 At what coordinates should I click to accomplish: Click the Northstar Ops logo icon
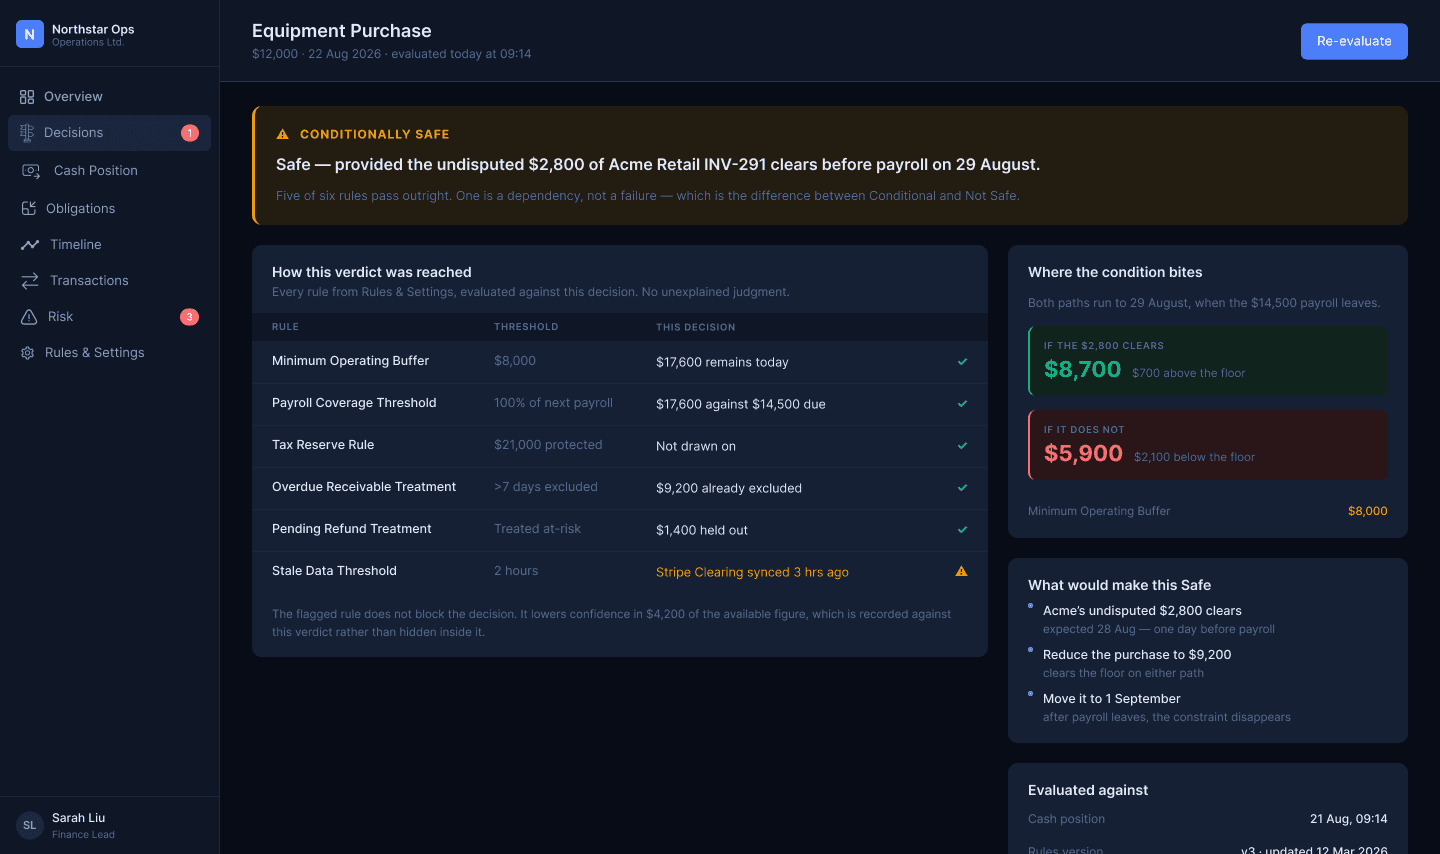[x=30, y=34]
